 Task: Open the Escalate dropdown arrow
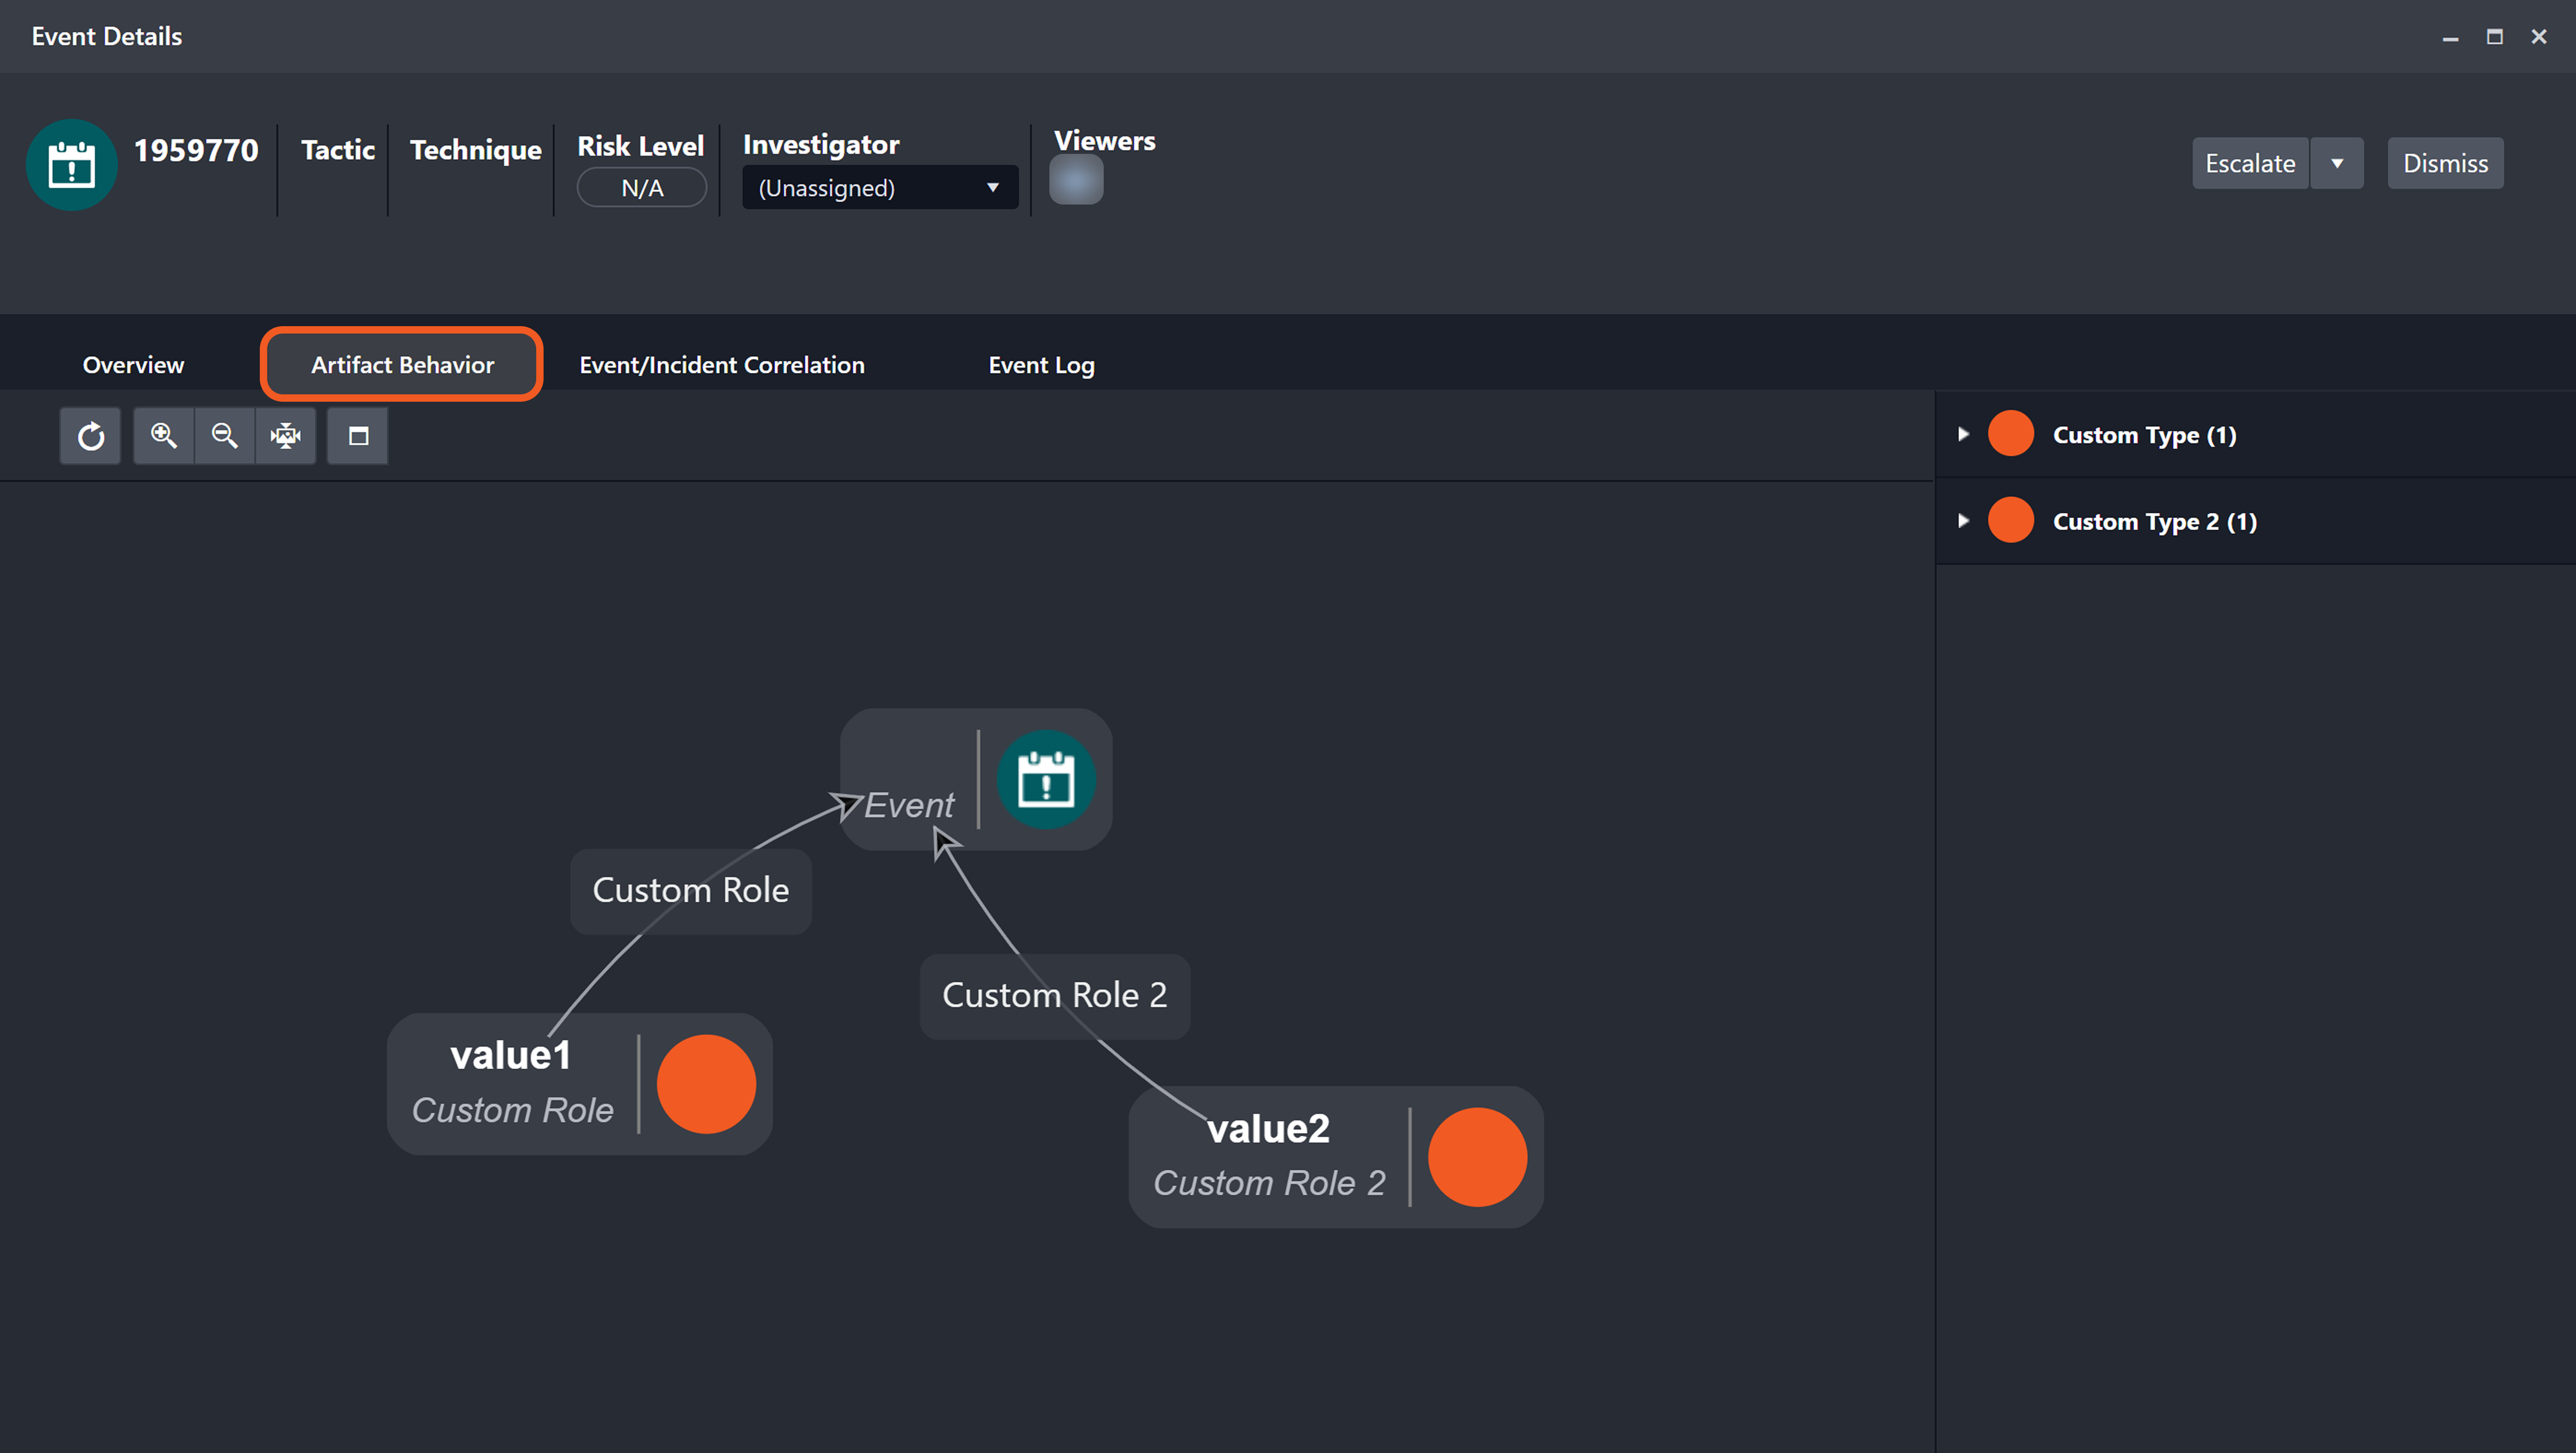2337,163
